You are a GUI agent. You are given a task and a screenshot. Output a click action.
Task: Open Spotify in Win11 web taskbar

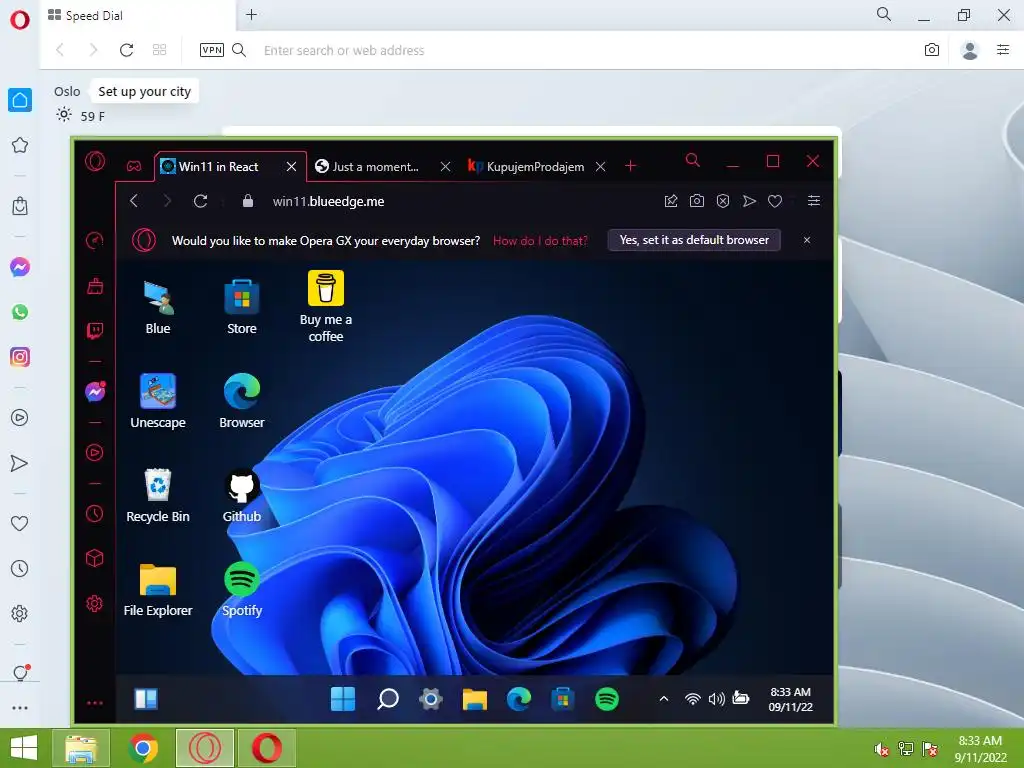(x=607, y=699)
